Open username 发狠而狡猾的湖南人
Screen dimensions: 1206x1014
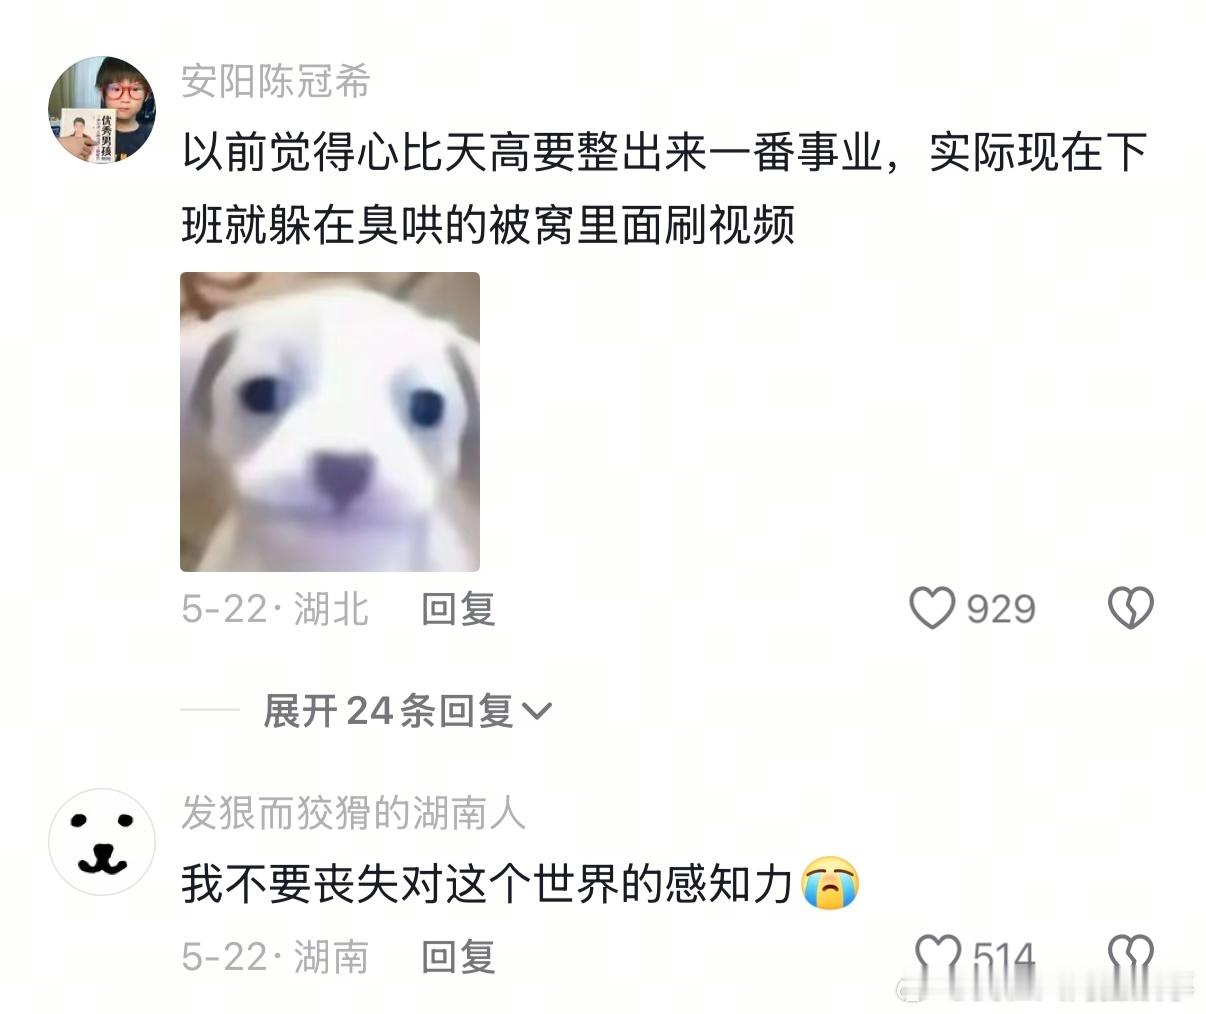pos(353,813)
